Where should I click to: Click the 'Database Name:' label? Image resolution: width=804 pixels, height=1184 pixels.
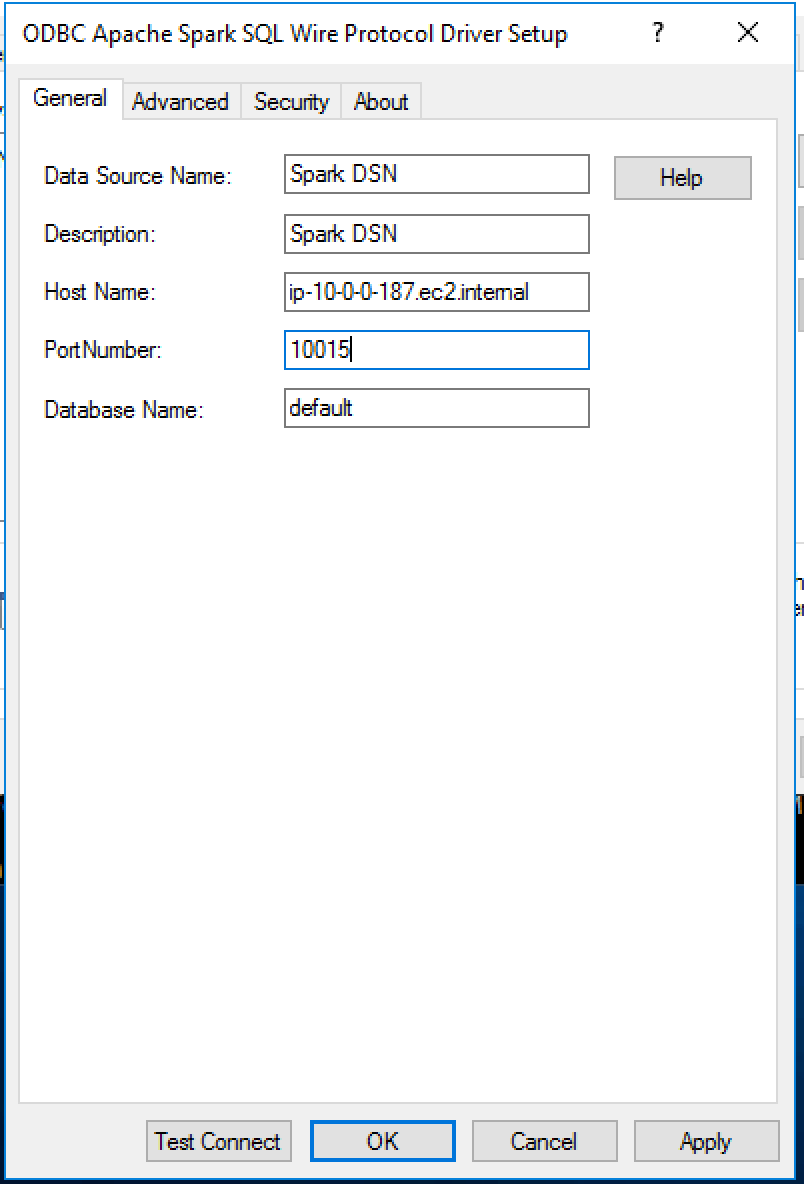[x=124, y=409]
